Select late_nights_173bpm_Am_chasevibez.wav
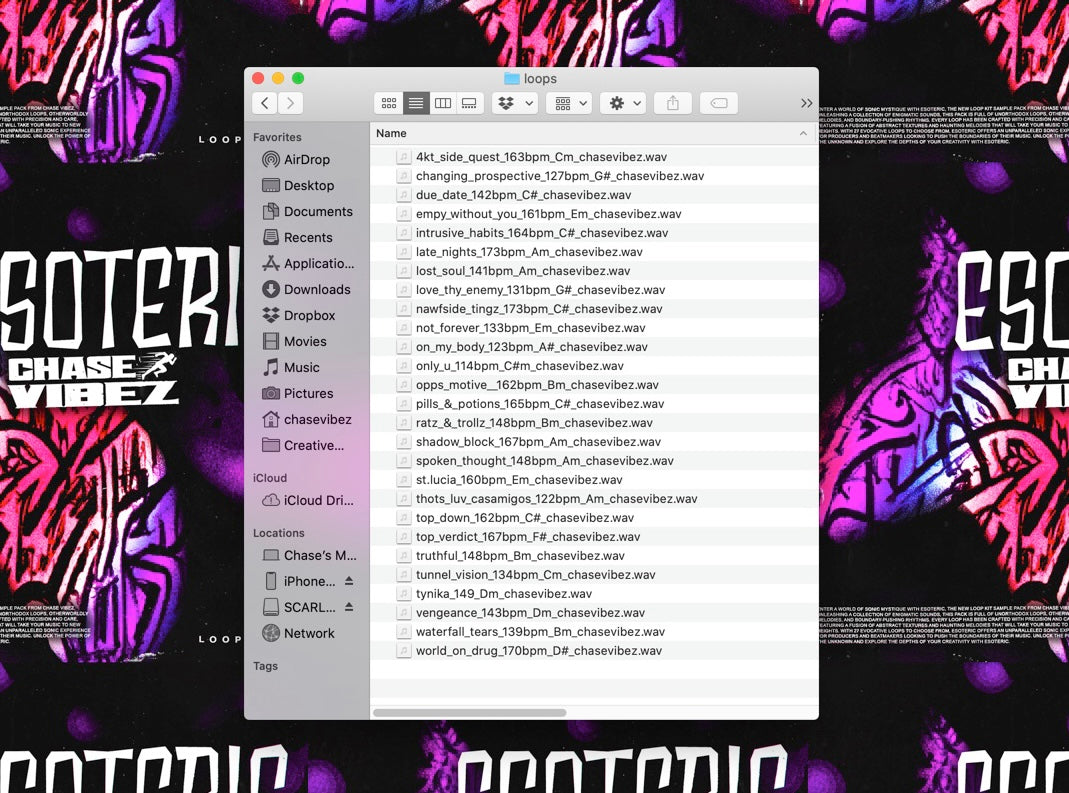Viewport: 1069px width, 793px height. tap(594, 252)
